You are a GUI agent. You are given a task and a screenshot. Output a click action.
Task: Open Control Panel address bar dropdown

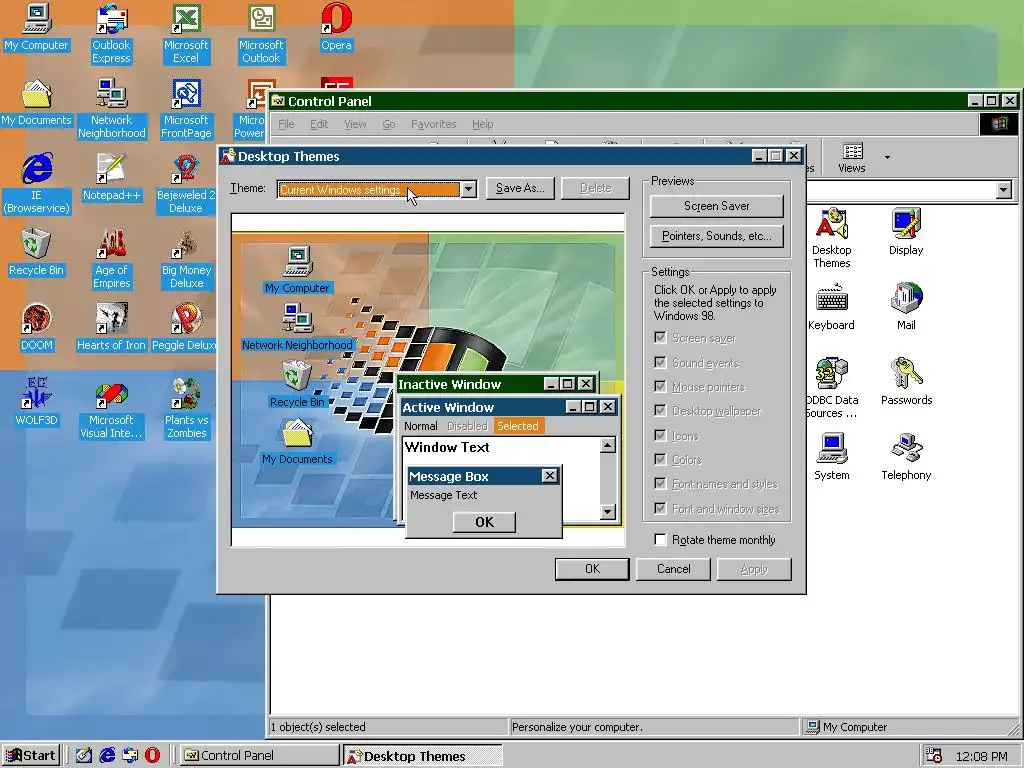(1004, 190)
